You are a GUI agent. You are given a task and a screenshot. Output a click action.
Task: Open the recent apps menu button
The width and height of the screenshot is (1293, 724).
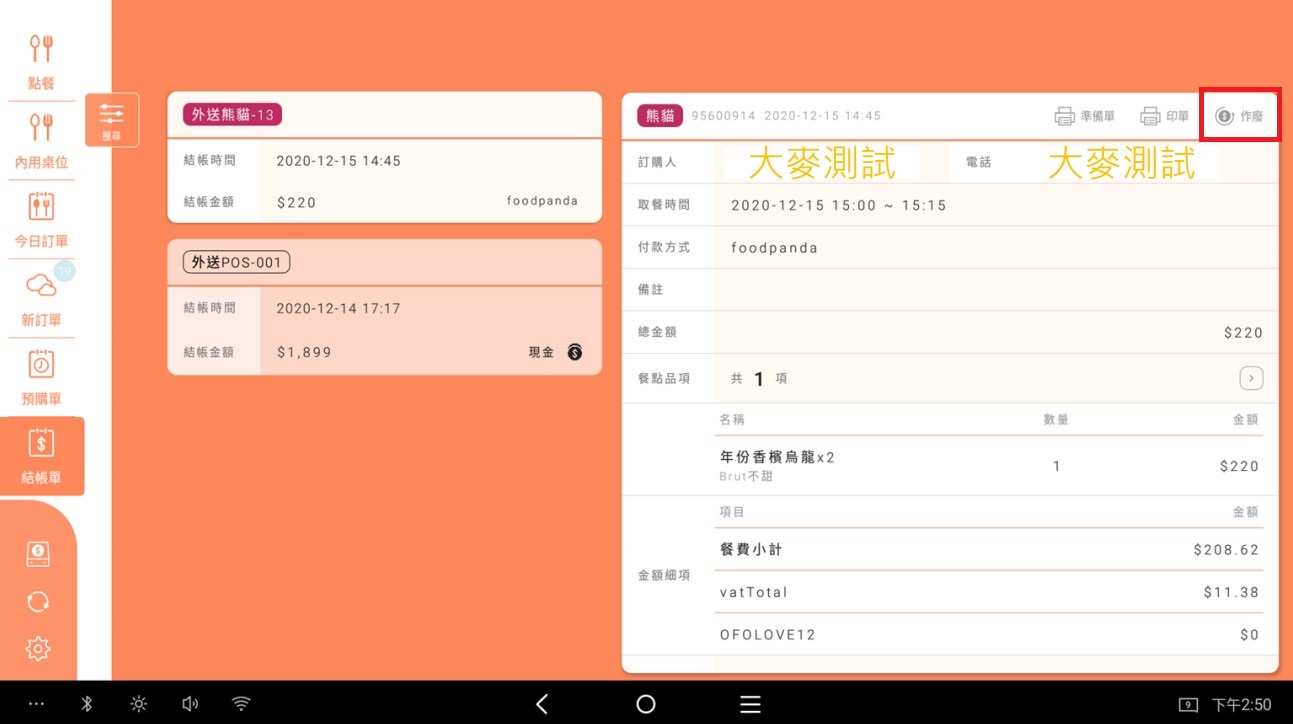click(750, 704)
